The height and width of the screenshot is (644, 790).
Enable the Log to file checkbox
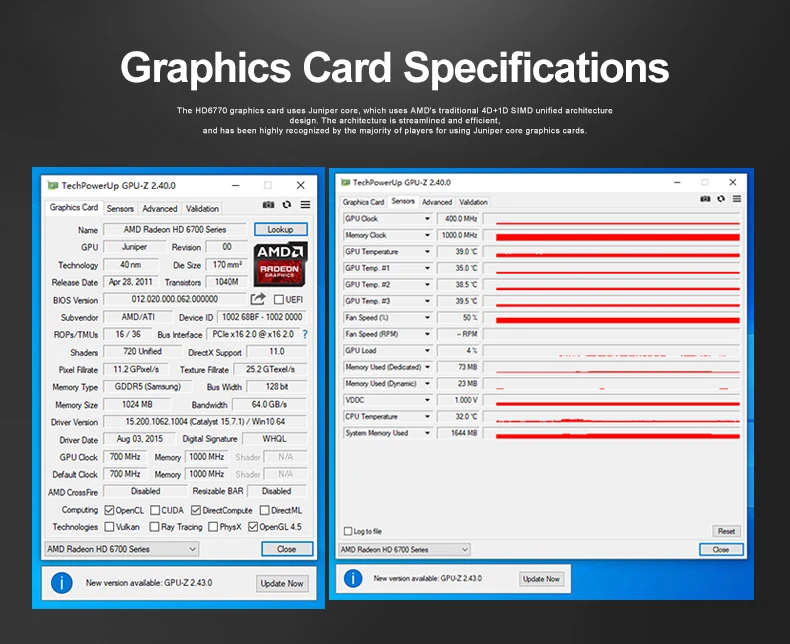point(348,531)
